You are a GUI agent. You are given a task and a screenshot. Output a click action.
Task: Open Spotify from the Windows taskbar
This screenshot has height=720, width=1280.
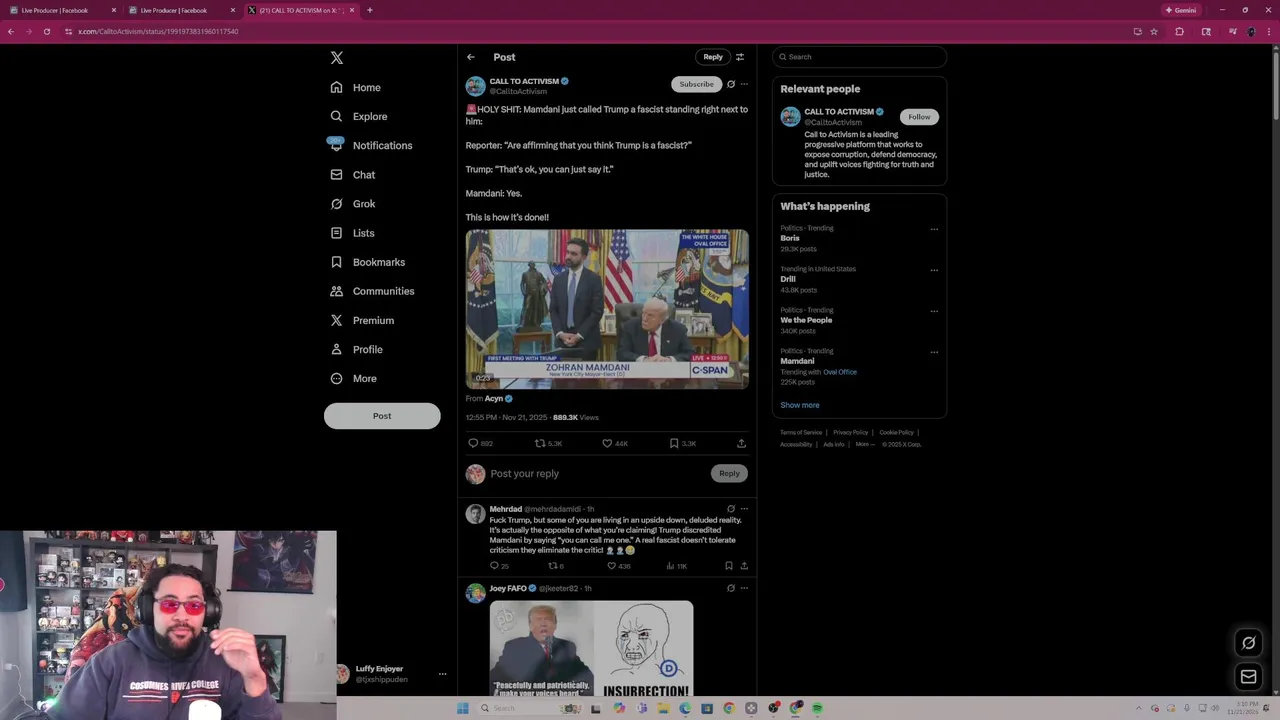817,708
